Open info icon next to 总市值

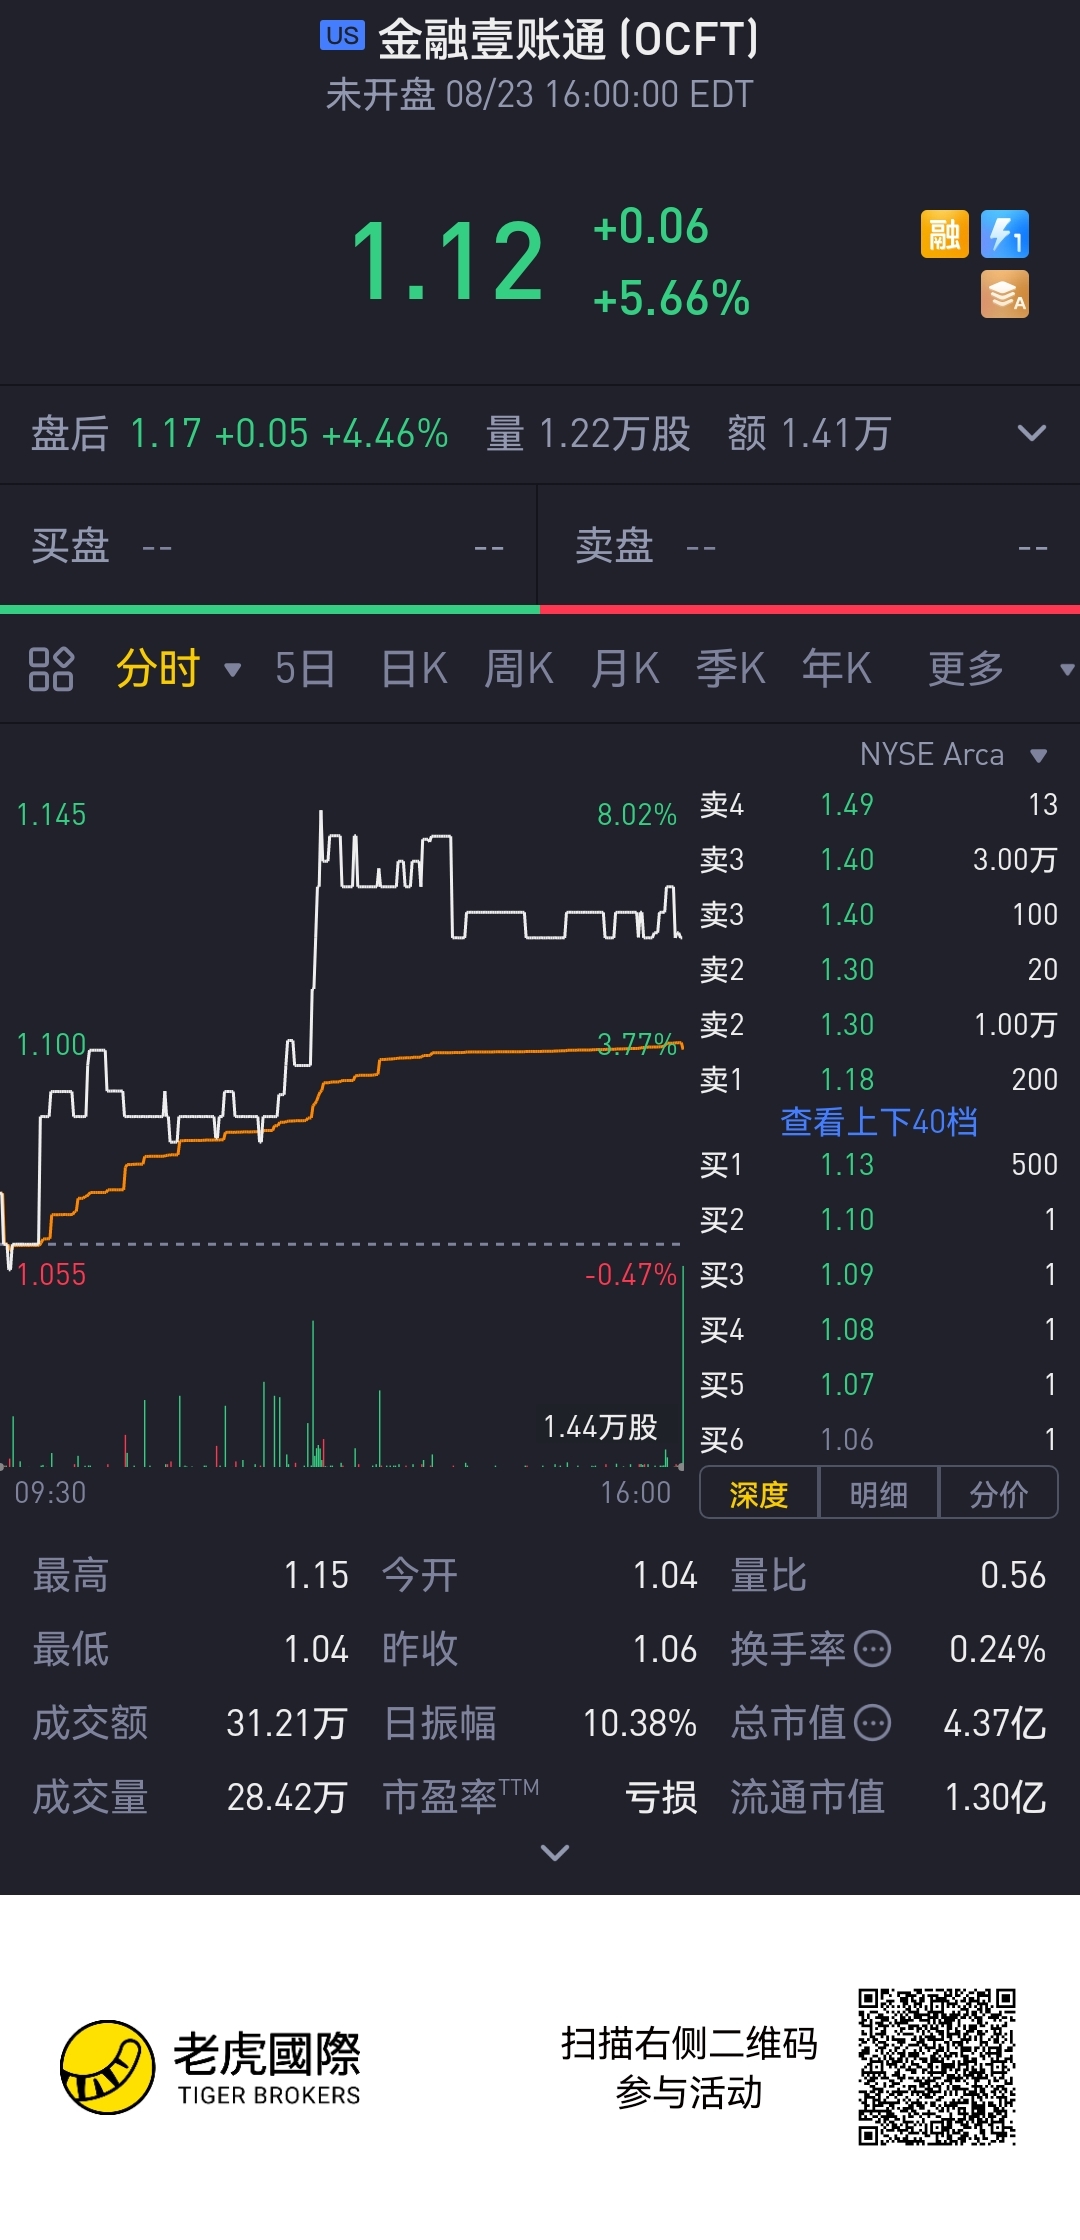pyautogui.click(x=873, y=1722)
